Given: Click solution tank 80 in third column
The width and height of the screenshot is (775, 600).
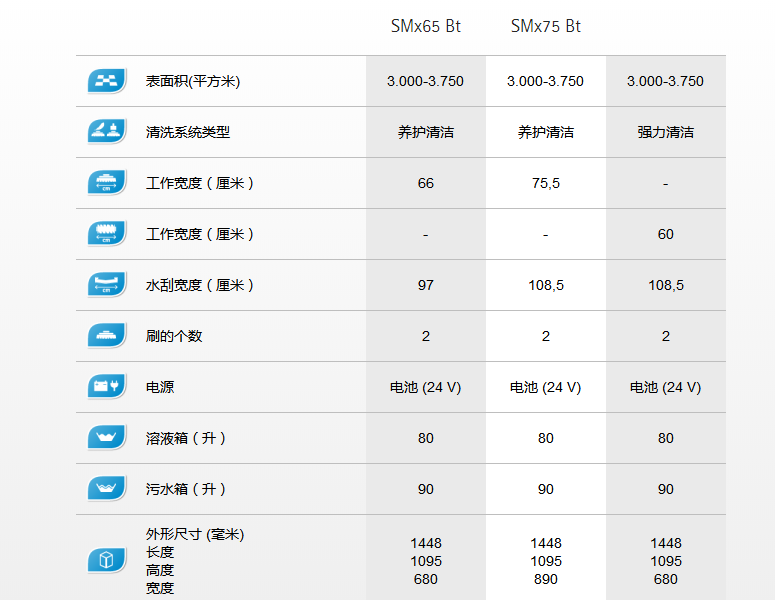Looking at the screenshot, I should tap(666, 438).
